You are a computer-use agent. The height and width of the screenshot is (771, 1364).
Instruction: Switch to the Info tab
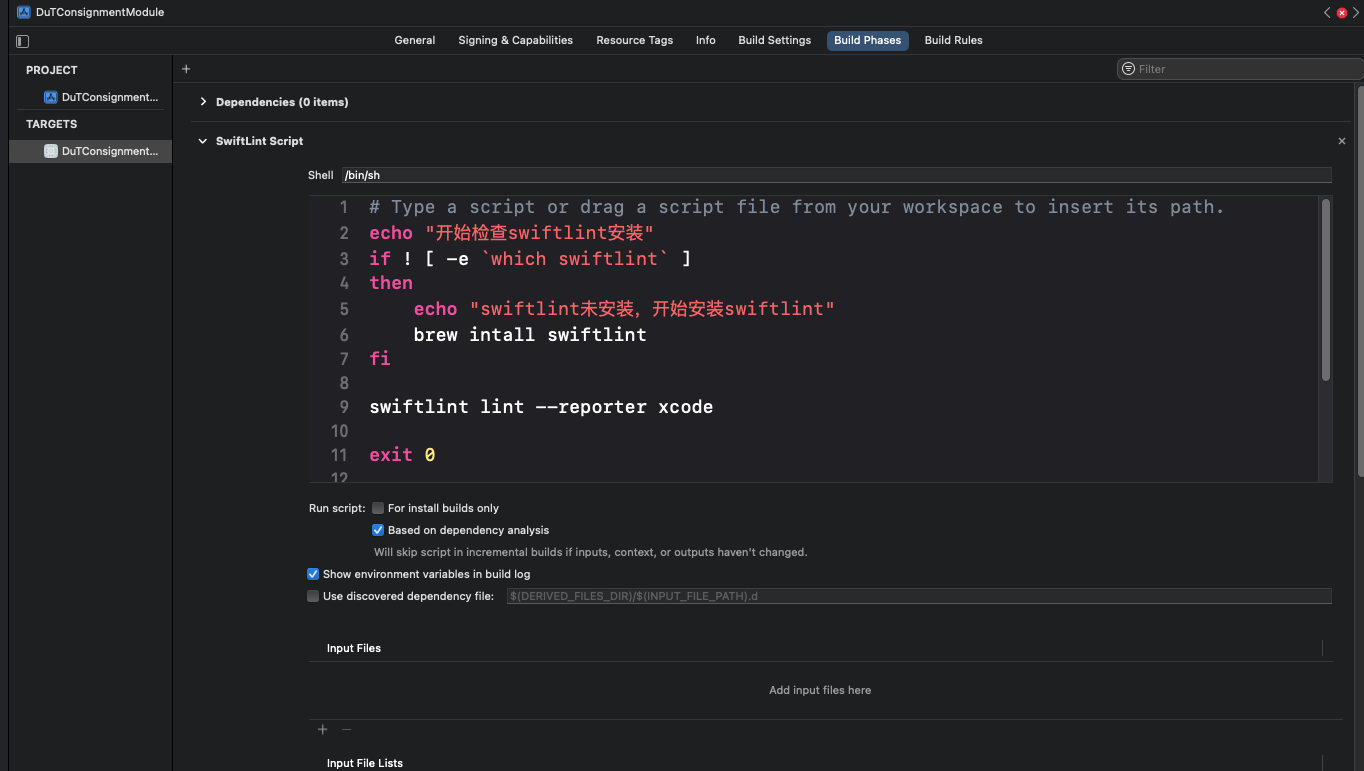pyautogui.click(x=706, y=40)
